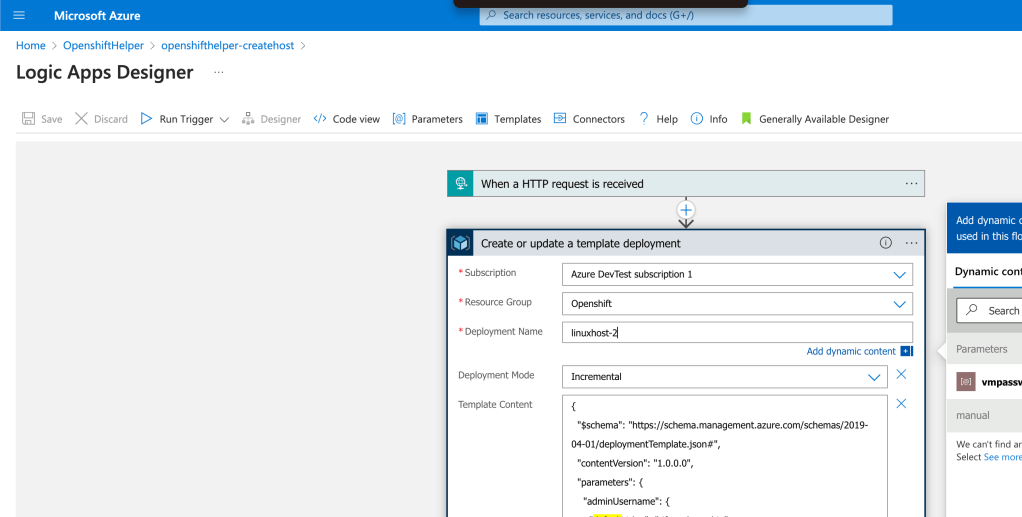Open the HTTP request trigger ellipsis menu

[x=911, y=184]
